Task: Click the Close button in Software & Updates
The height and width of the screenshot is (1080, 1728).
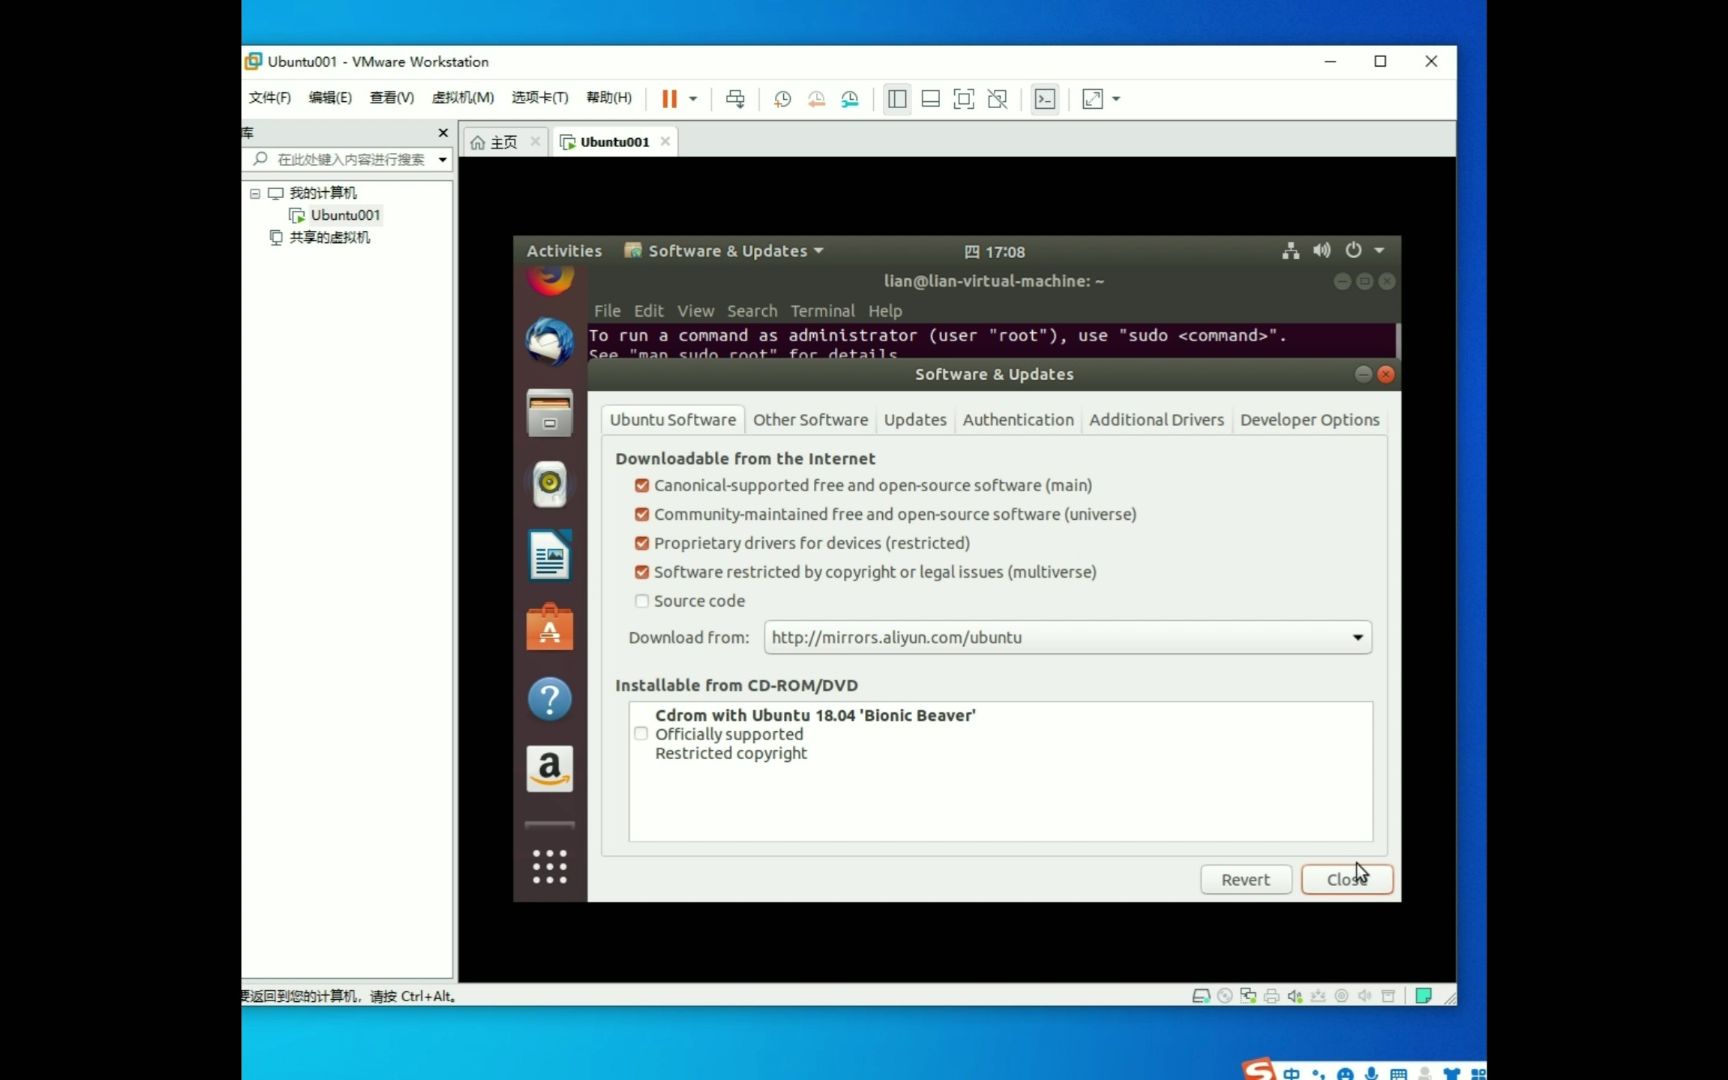Action: (x=1347, y=880)
